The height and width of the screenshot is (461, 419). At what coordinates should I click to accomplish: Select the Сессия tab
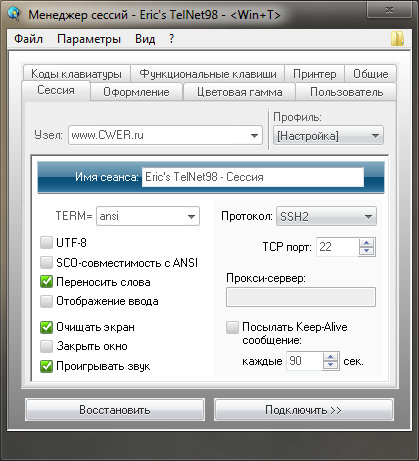pos(56,90)
